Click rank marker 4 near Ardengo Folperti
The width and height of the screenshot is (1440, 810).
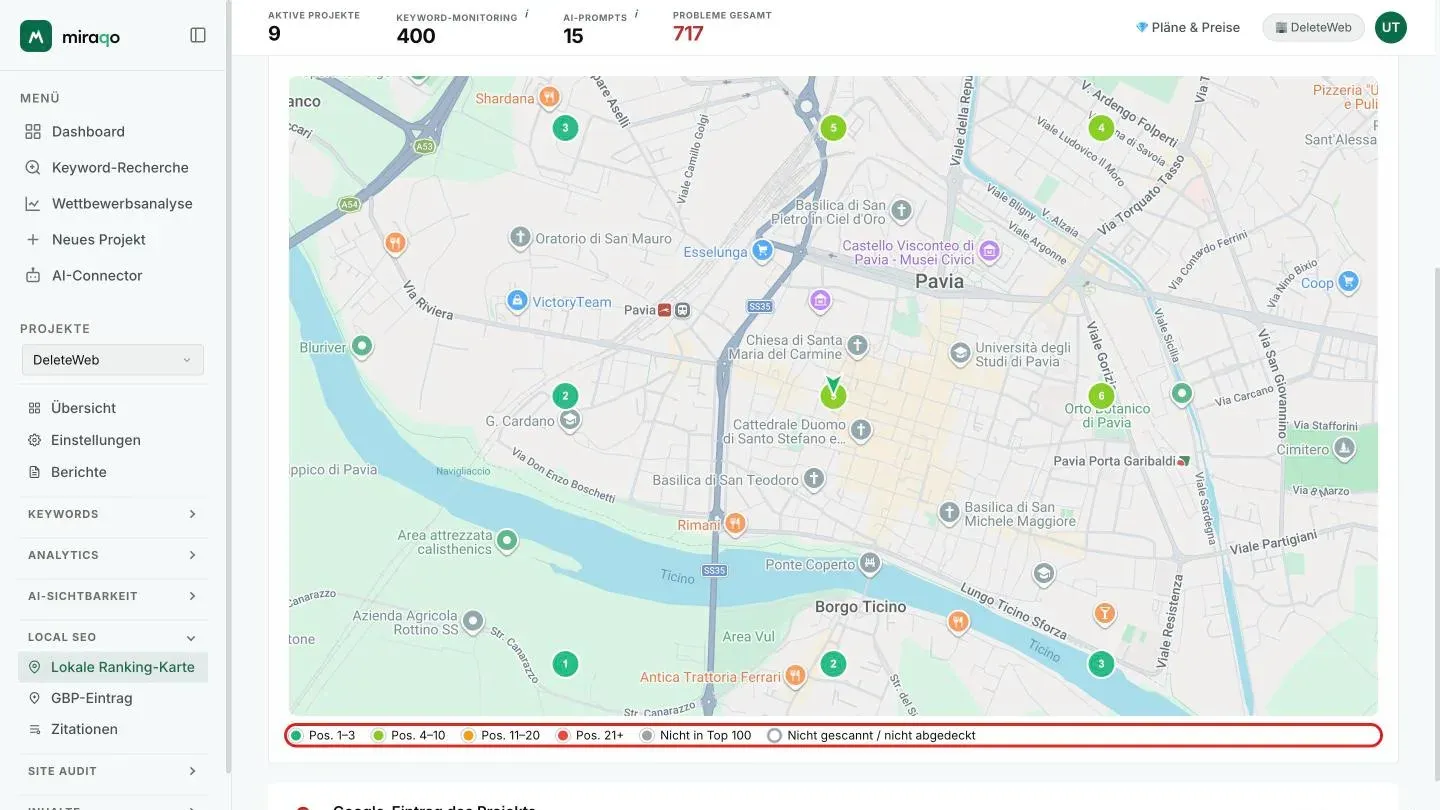pyautogui.click(x=1101, y=128)
